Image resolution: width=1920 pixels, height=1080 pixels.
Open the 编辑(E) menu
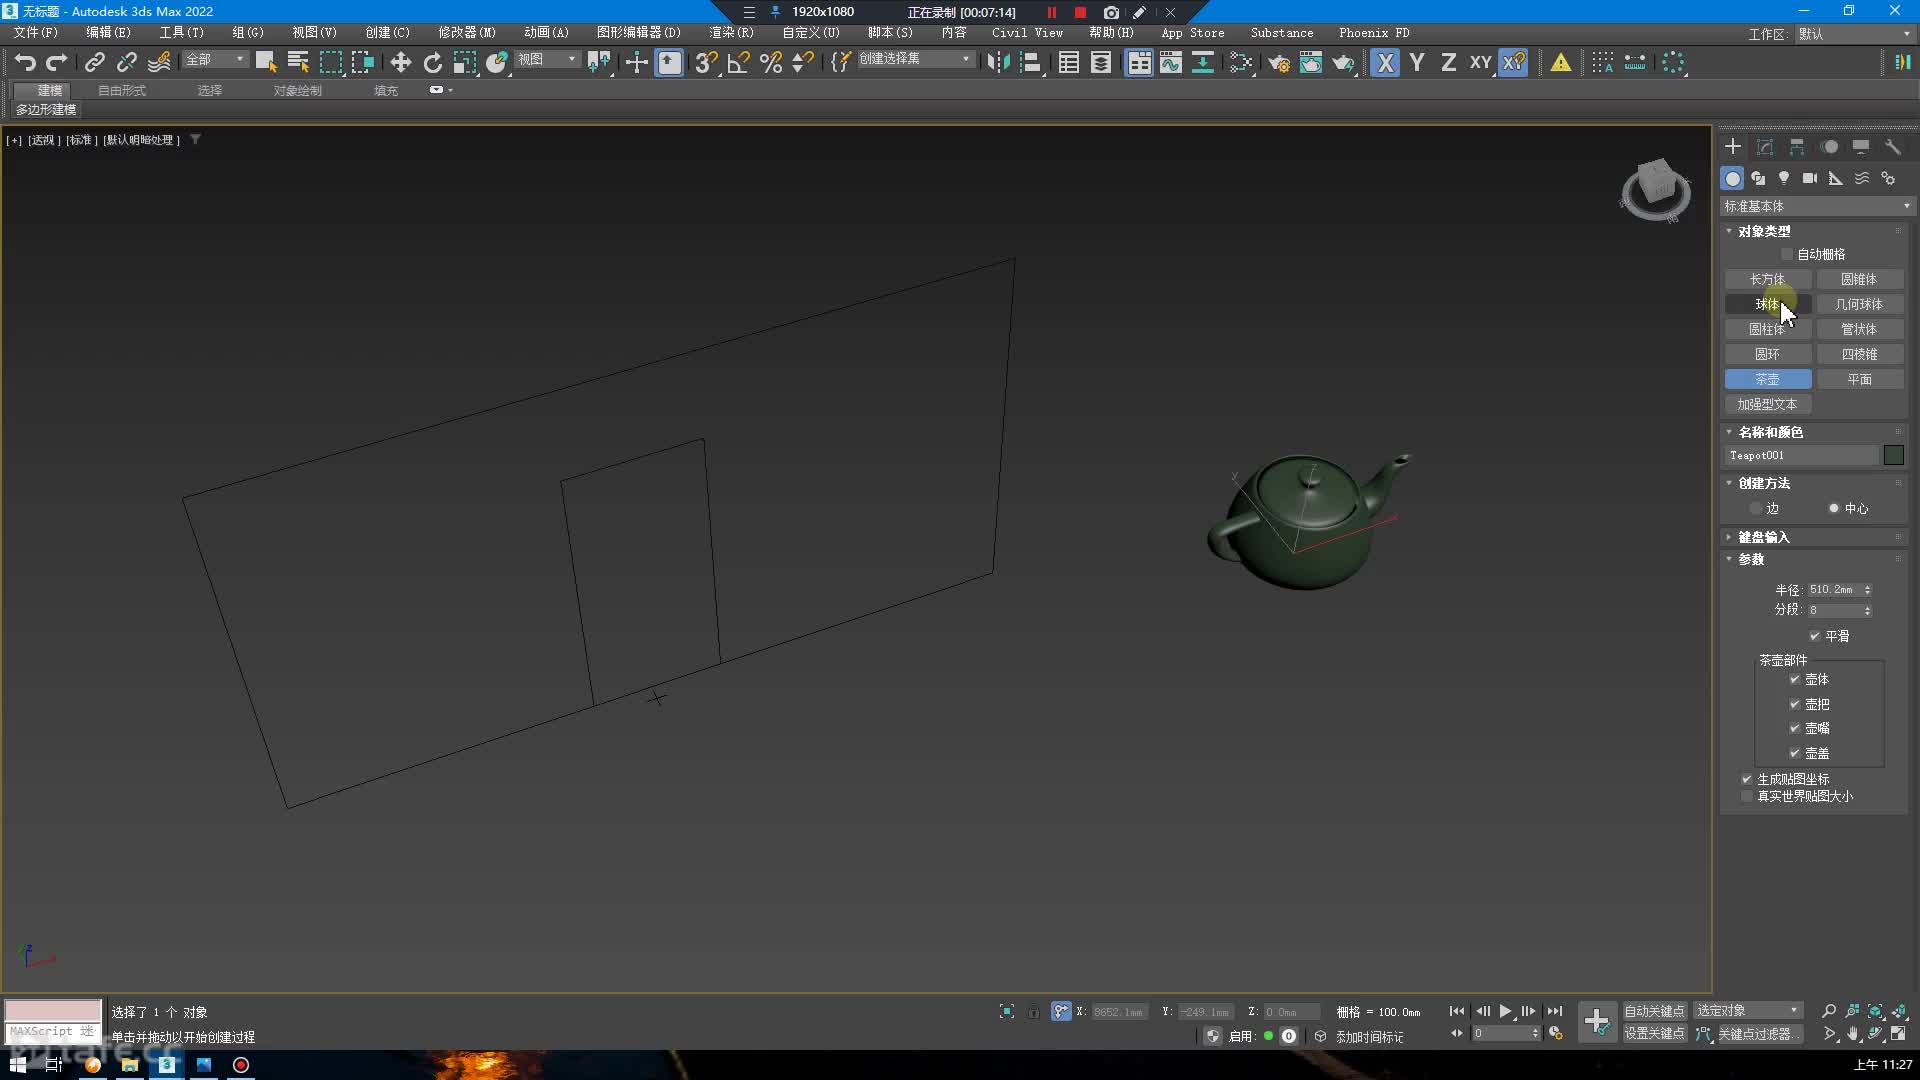click(x=108, y=33)
